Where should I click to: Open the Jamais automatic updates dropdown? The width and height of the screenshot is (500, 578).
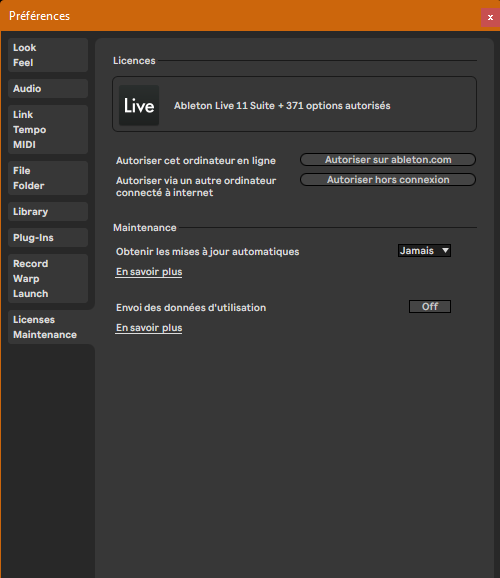point(424,251)
